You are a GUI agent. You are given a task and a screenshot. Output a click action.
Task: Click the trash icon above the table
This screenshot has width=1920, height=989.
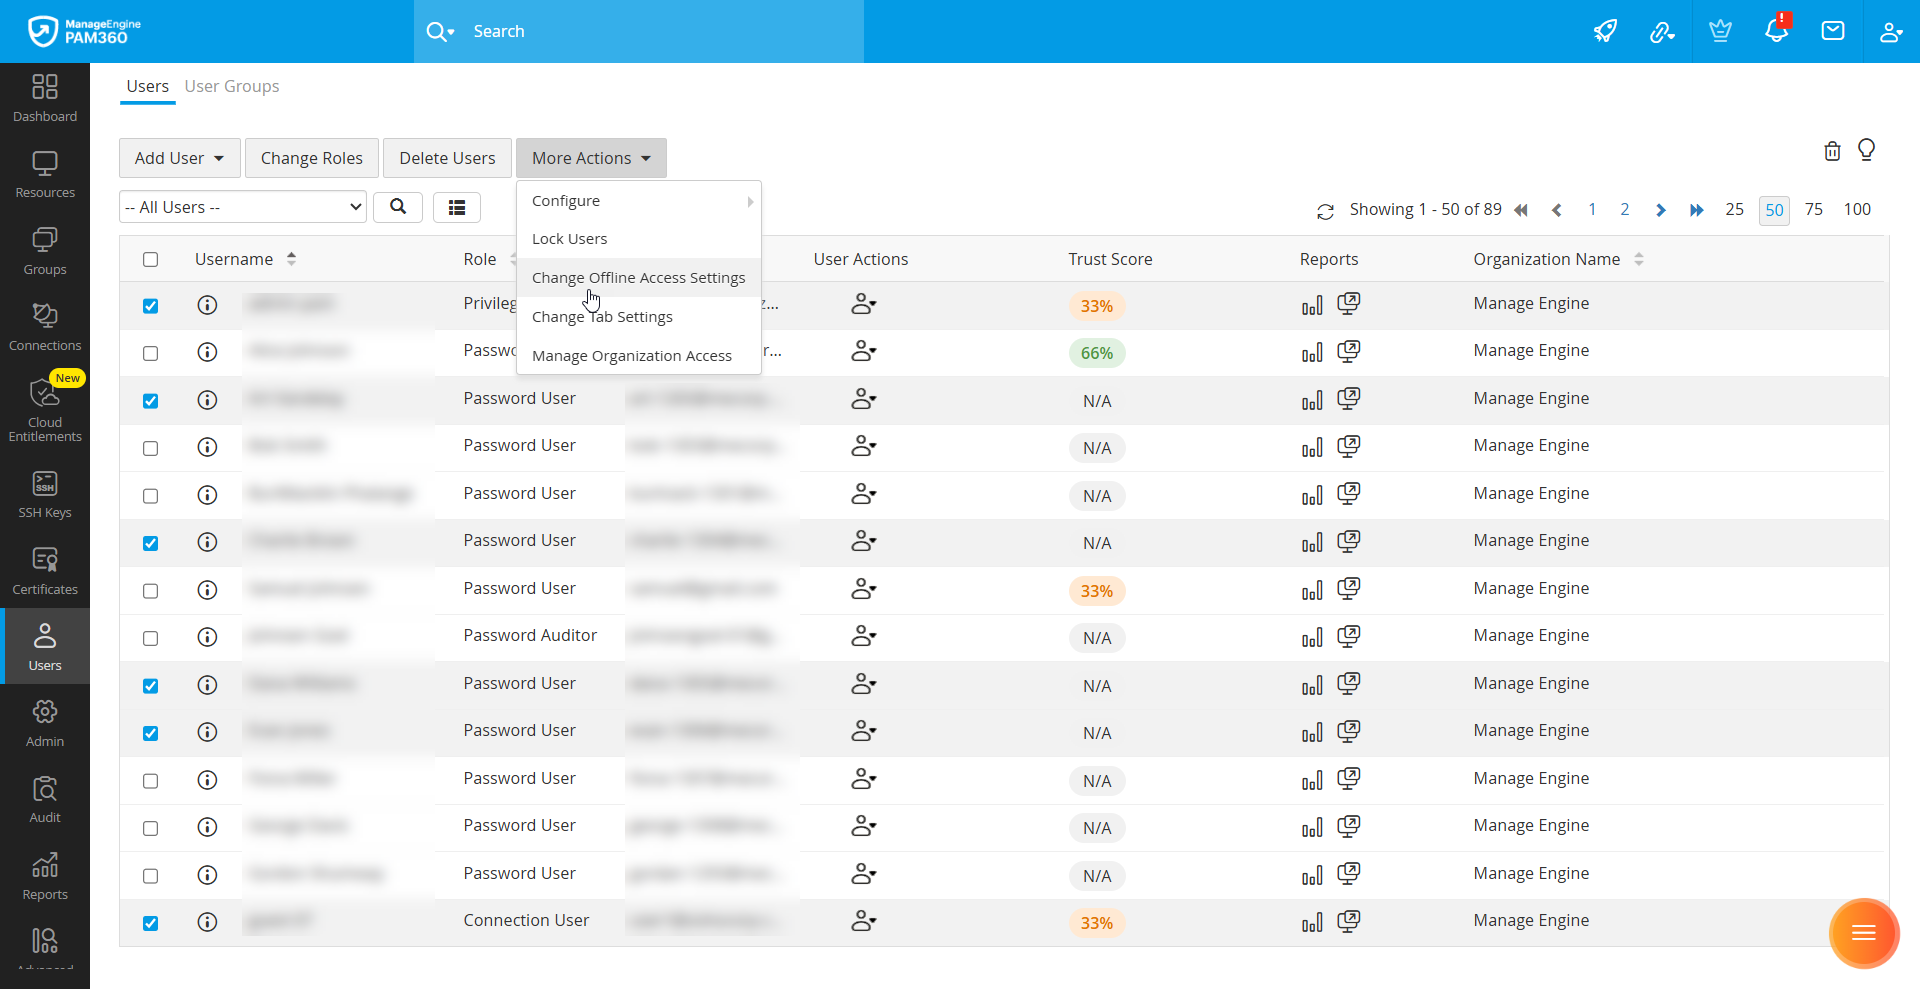coord(1831,151)
